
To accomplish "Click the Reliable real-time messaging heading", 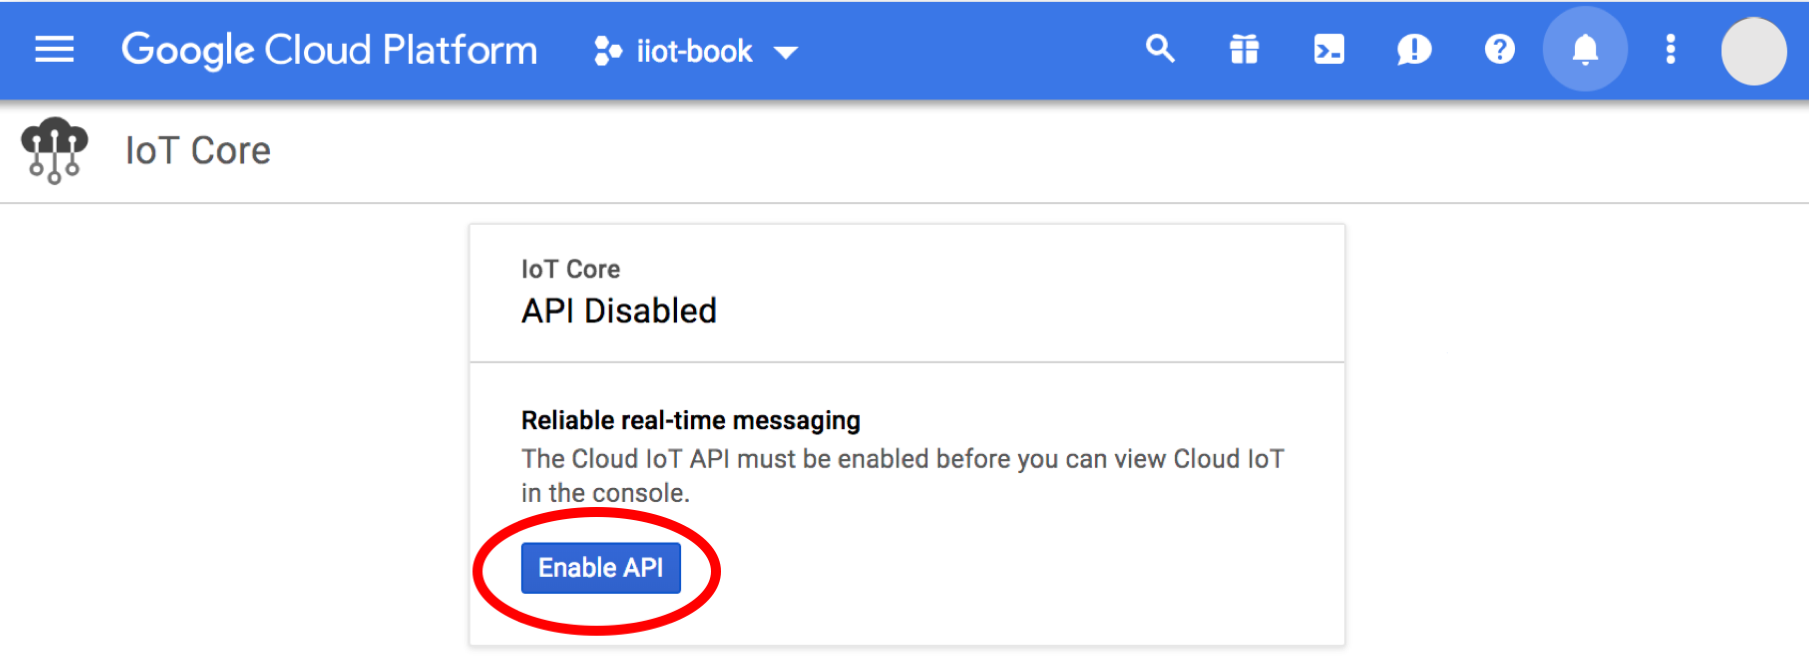I will [690, 420].
